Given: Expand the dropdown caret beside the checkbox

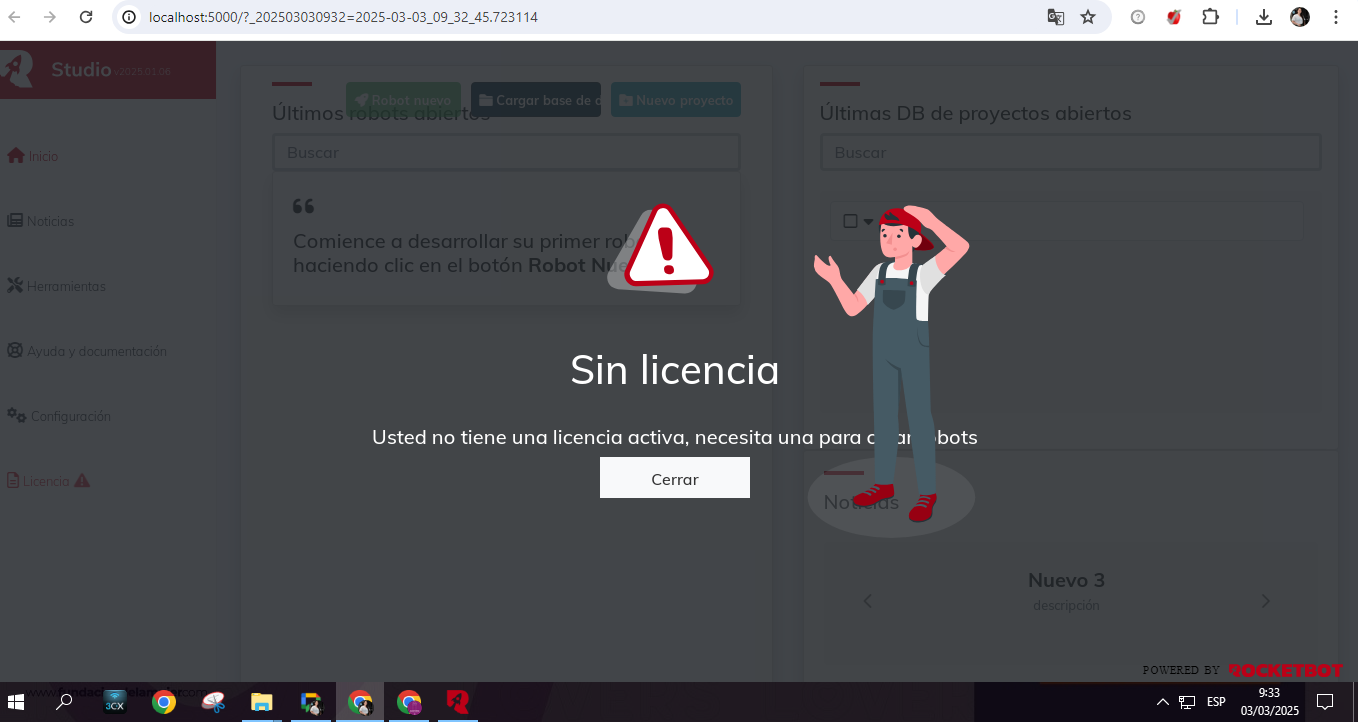Looking at the screenshot, I should pos(868,222).
